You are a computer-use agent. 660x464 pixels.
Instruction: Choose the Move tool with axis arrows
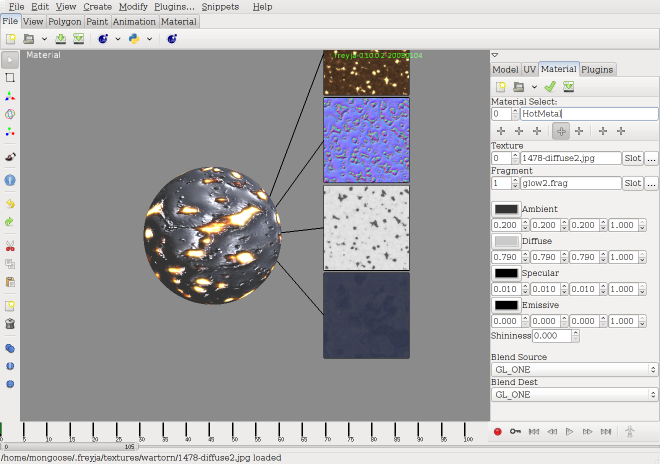[x=10, y=96]
